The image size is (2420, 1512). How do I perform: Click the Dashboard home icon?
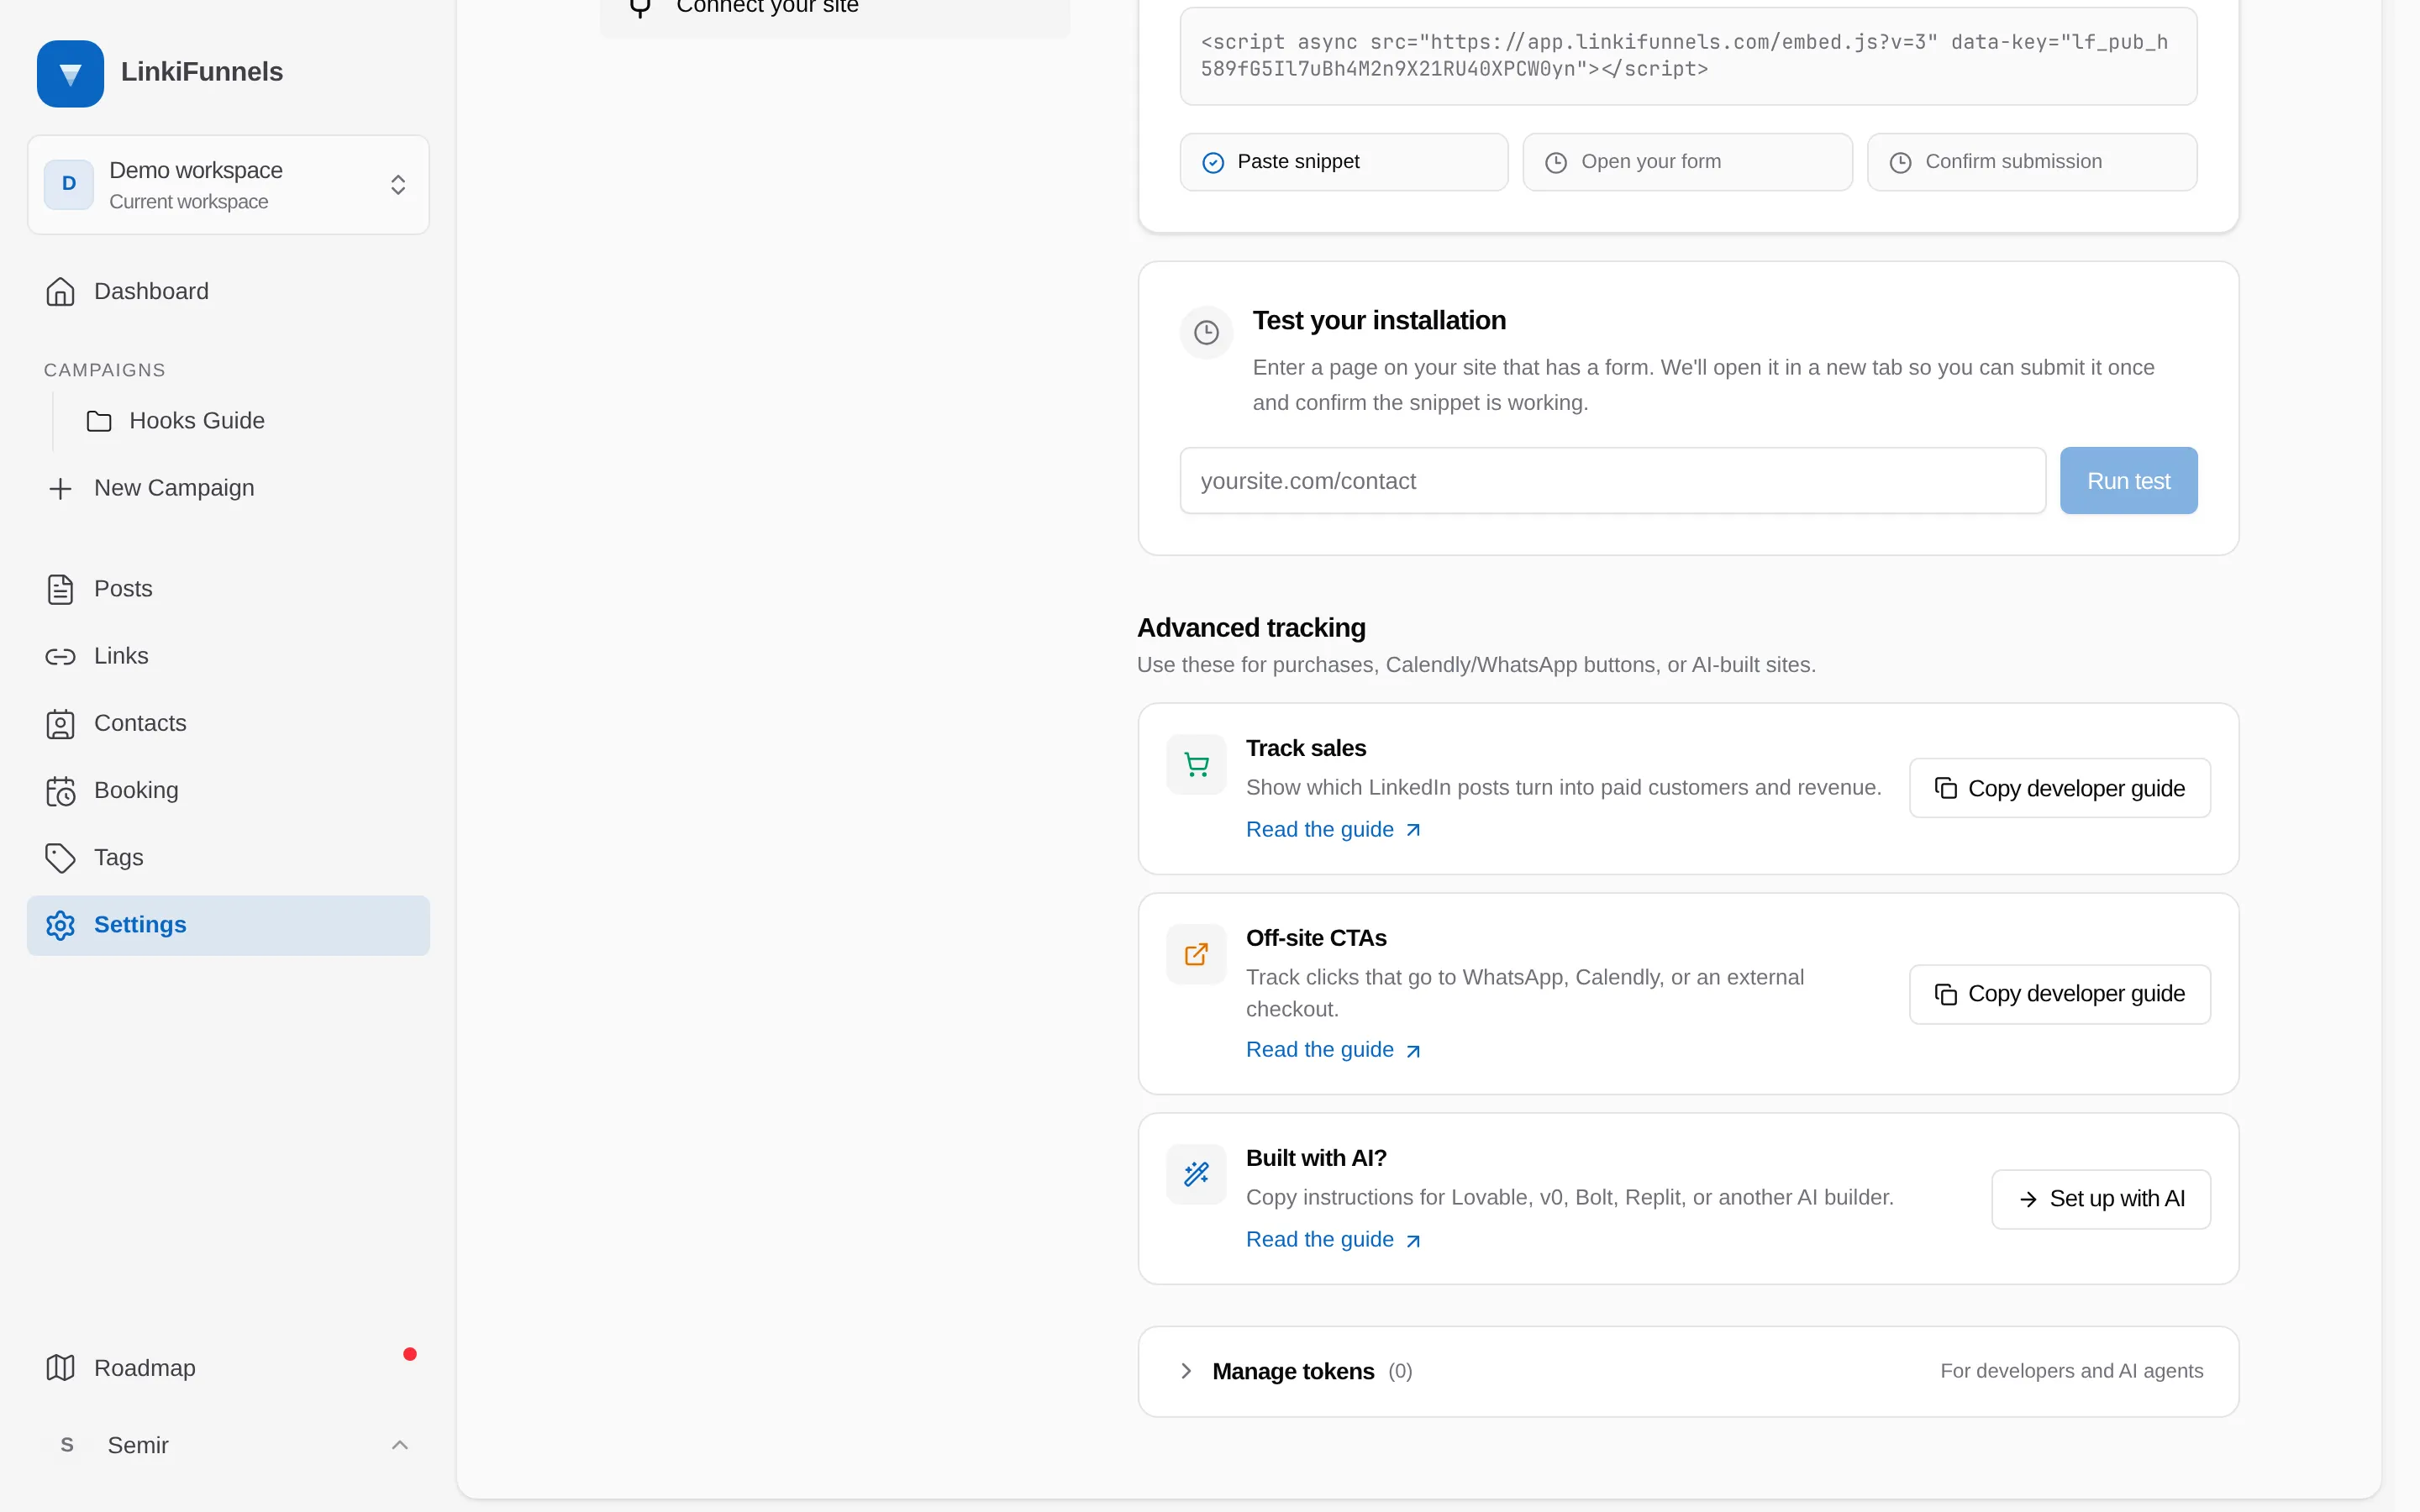point(60,292)
